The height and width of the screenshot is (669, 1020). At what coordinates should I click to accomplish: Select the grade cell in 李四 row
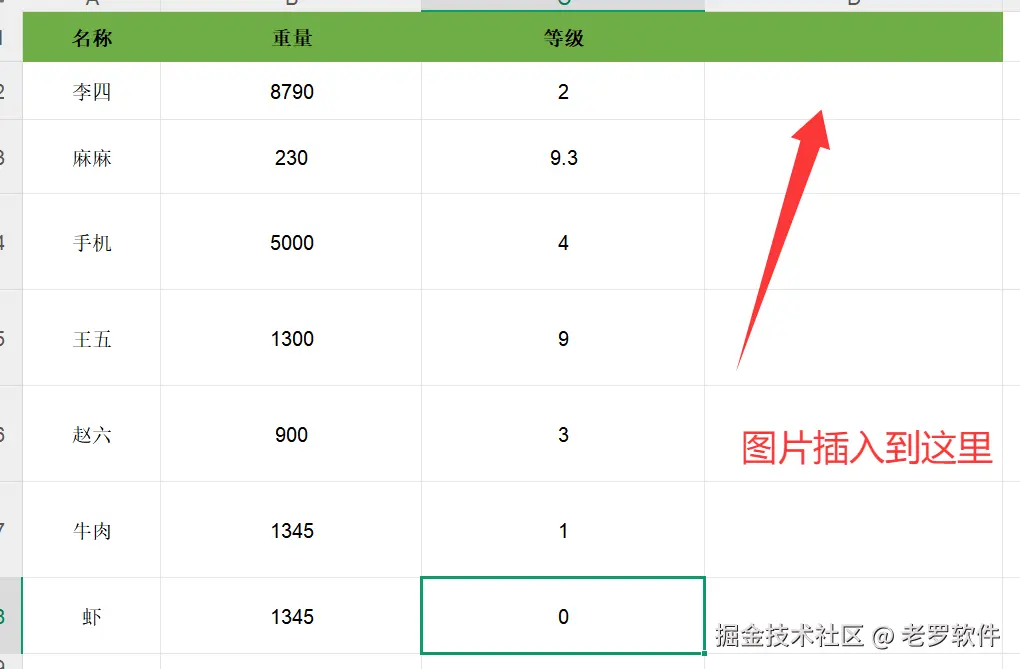point(563,91)
